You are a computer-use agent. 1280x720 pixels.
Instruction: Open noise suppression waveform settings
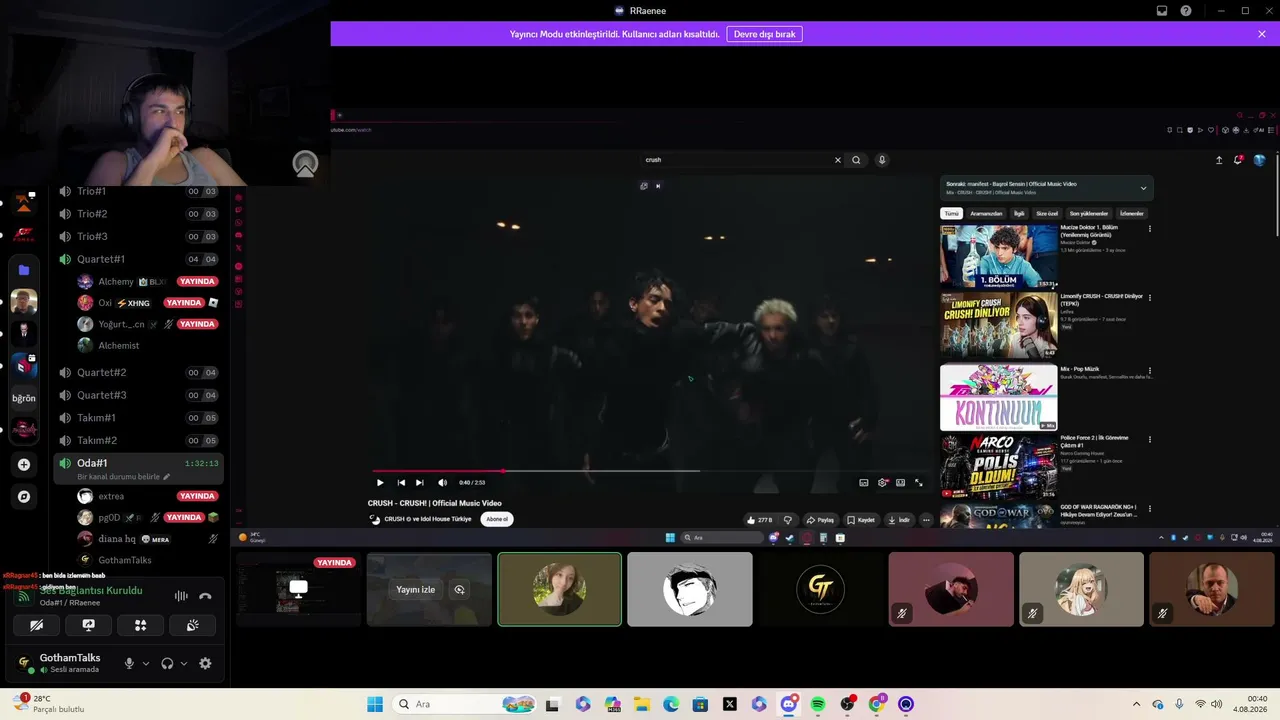[x=181, y=596]
